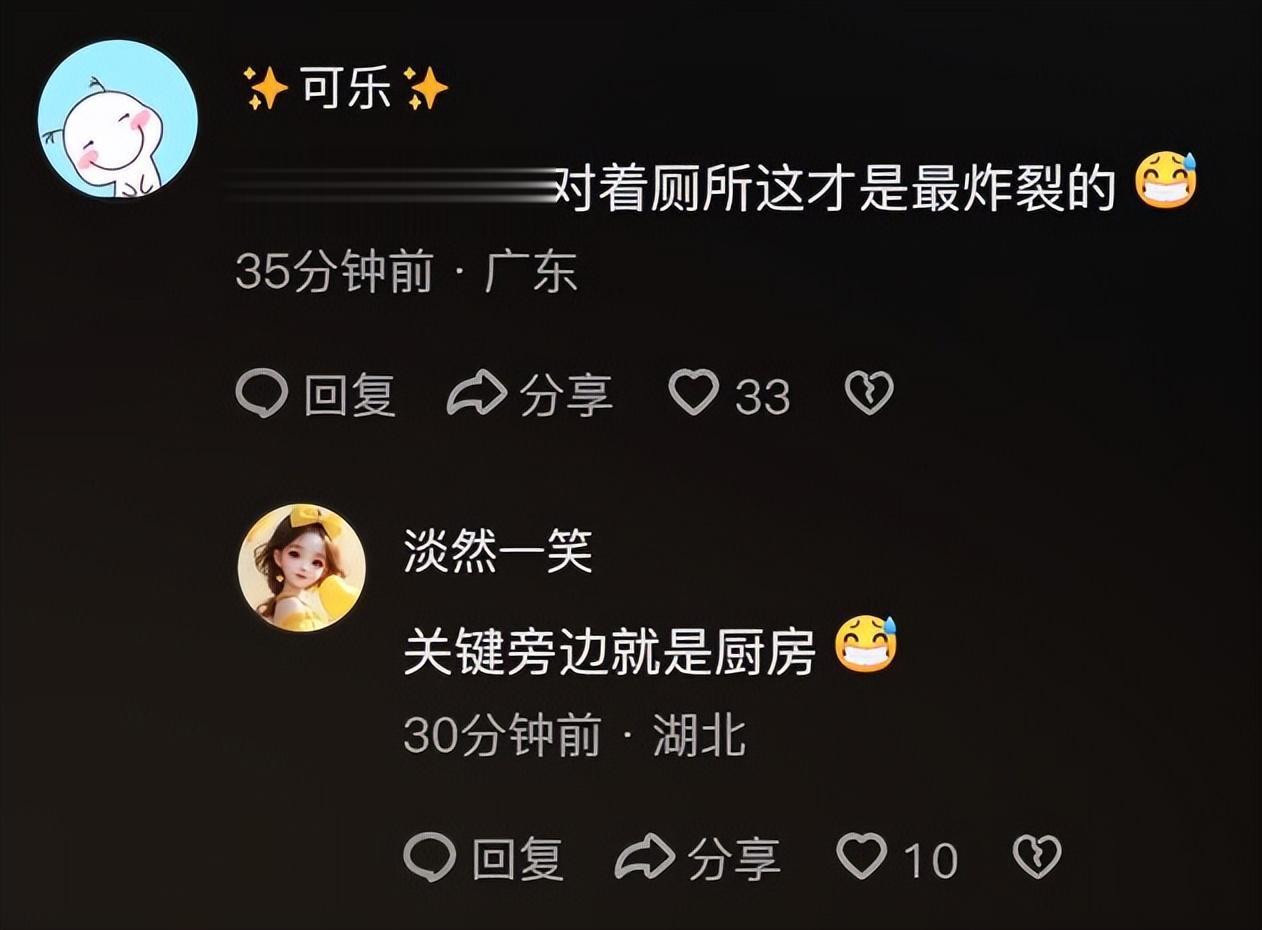Image resolution: width=1262 pixels, height=930 pixels.
Task: Dislike 可乐's comment with broken heart icon
Action: [x=869, y=393]
